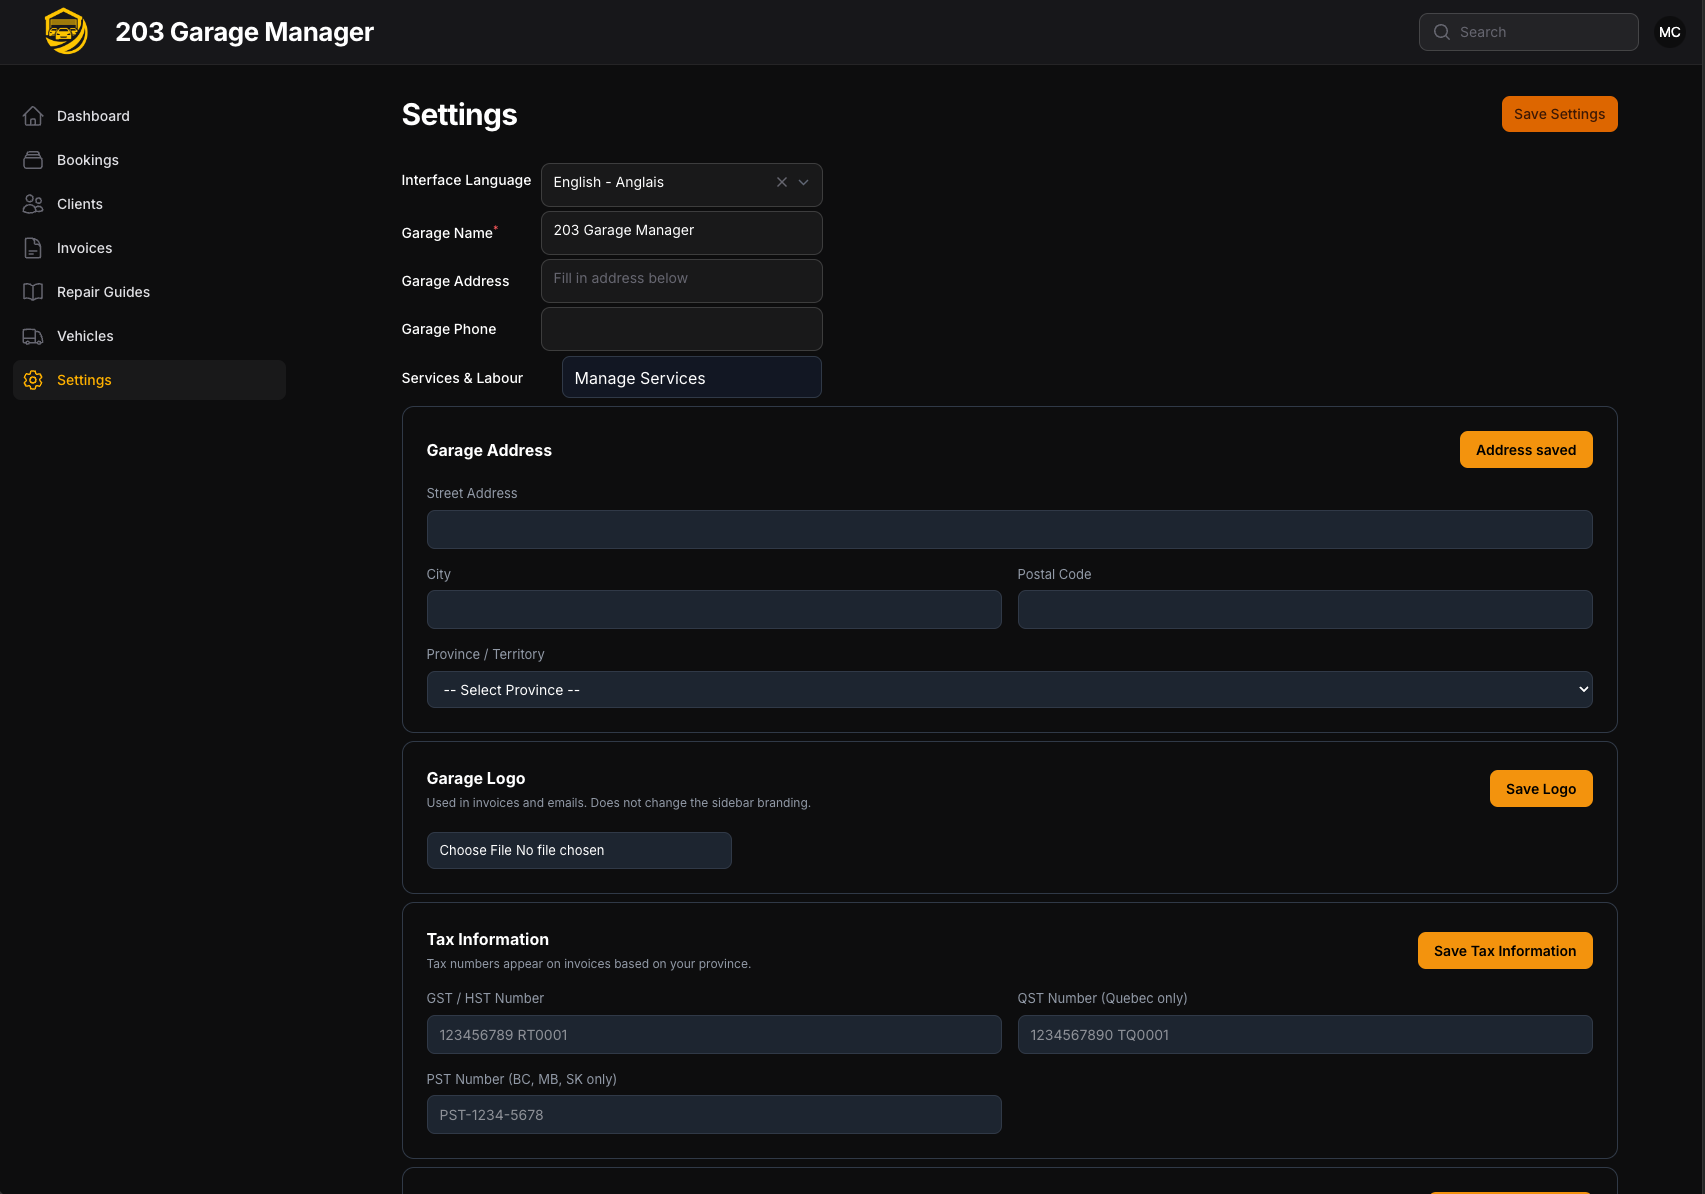
Task: Click the Address saved button
Action: coord(1526,450)
